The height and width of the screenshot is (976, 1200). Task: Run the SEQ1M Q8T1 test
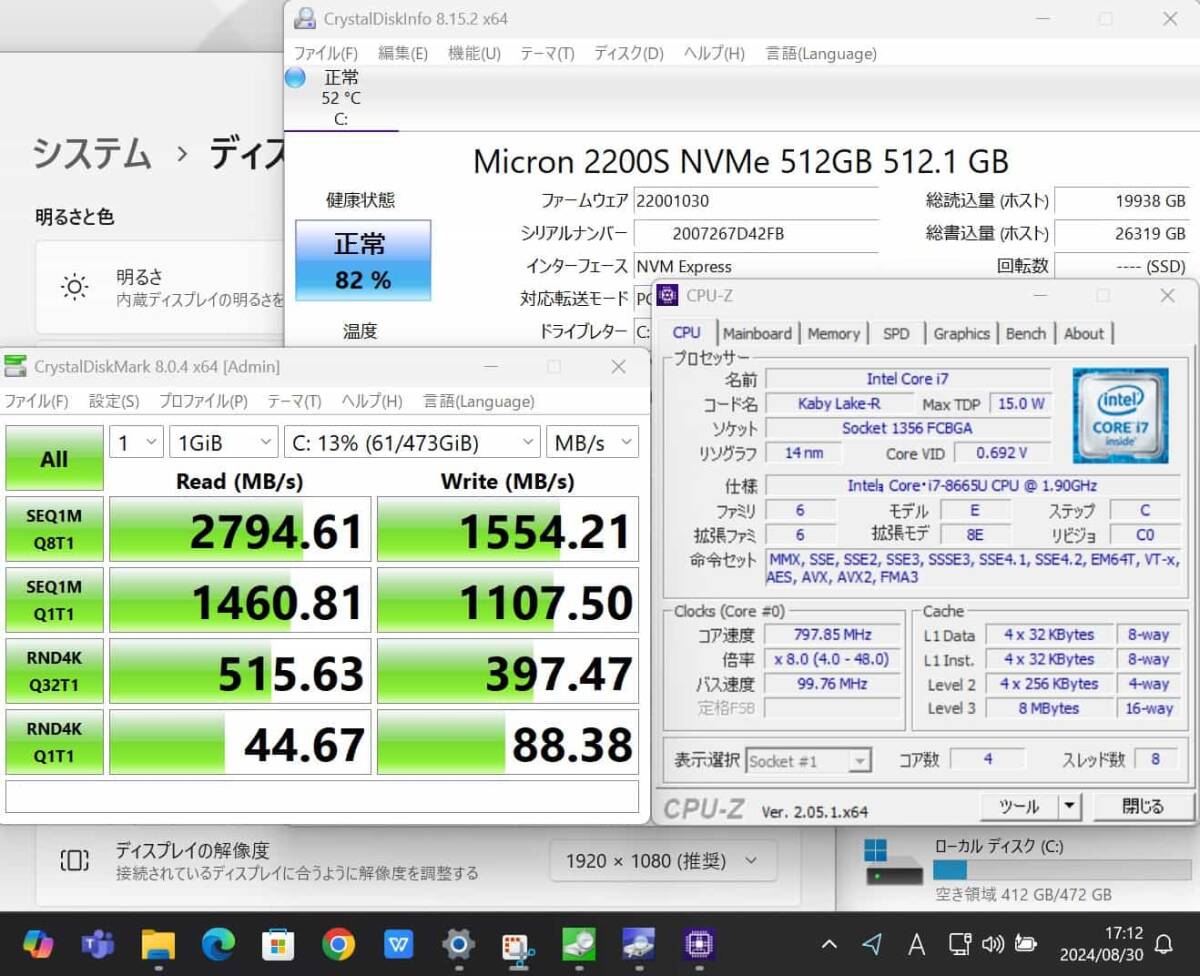(54, 529)
